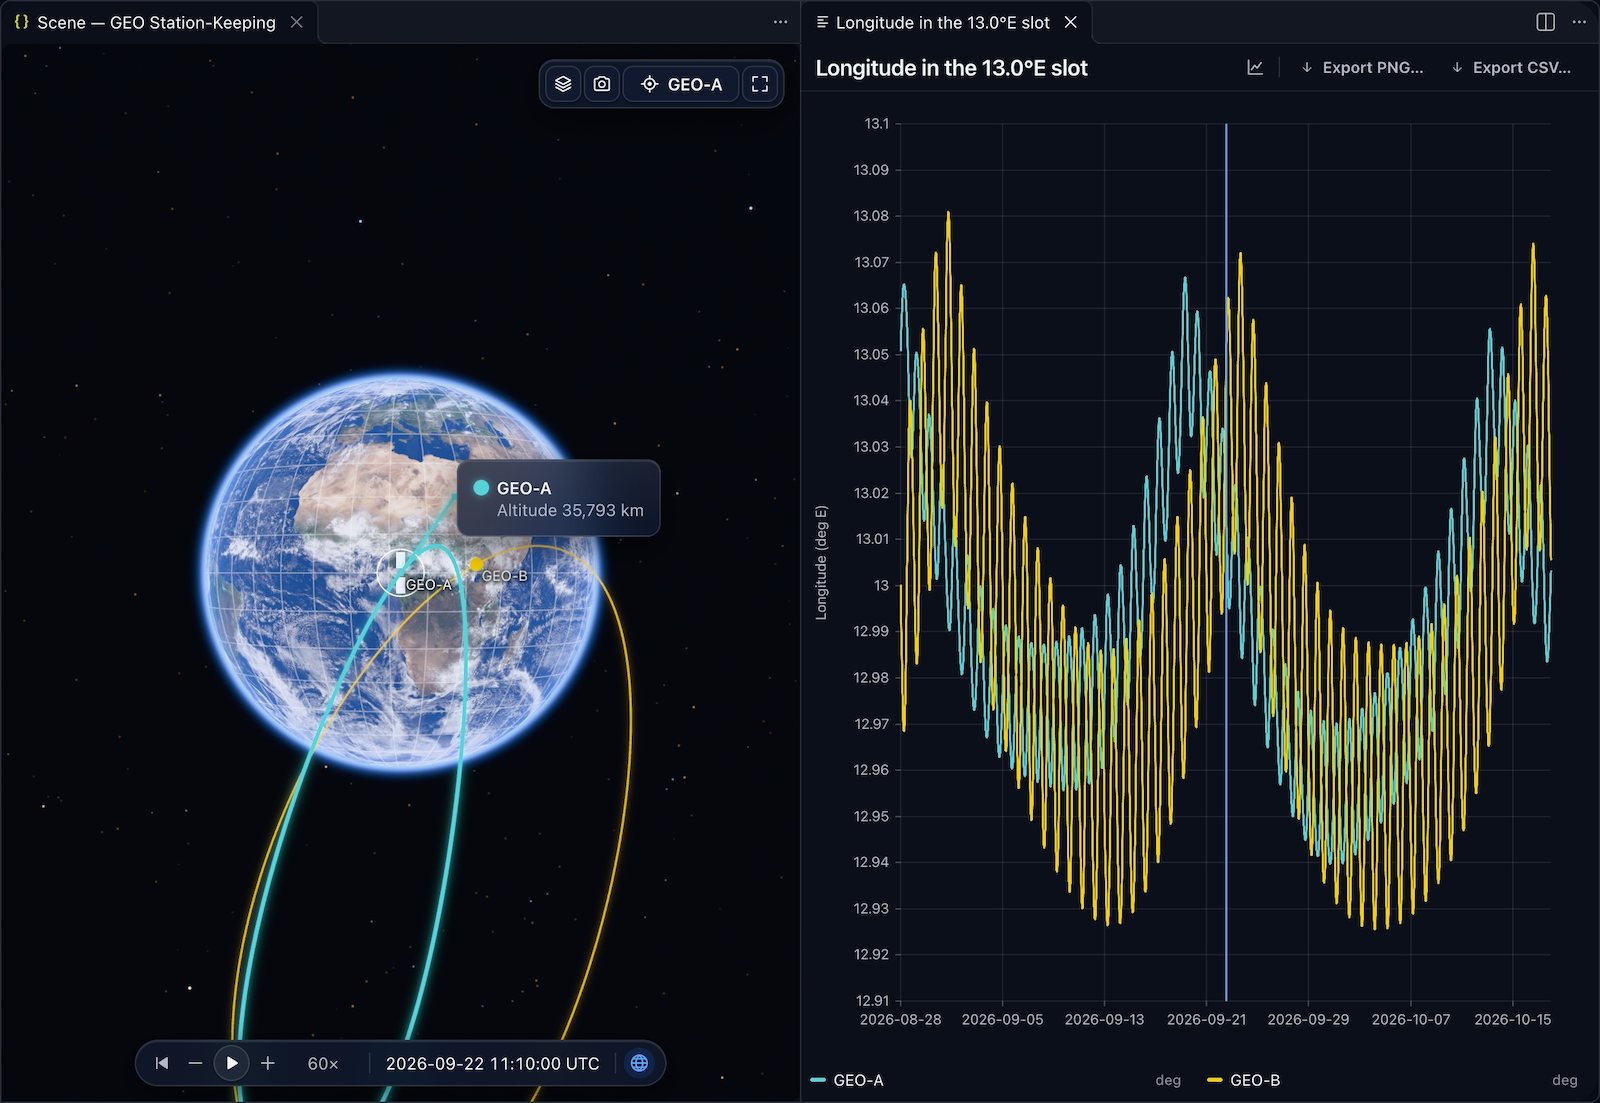Click the GEO-A tracking target button
The width and height of the screenshot is (1600, 1103).
click(x=681, y=84)
